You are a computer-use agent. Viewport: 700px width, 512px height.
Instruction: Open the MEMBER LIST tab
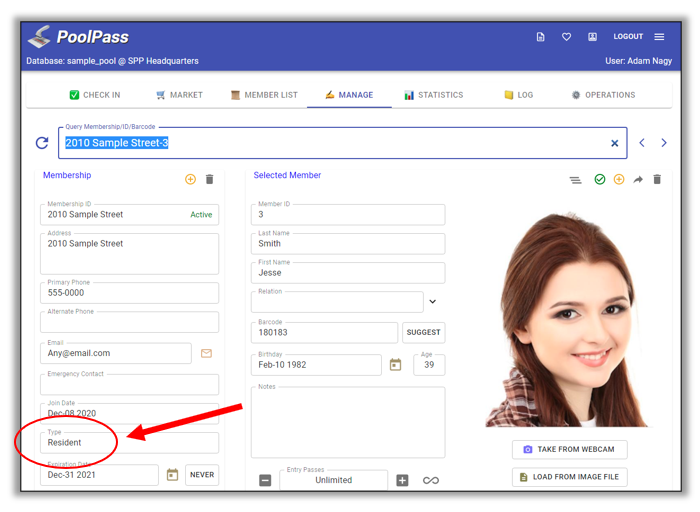coord(264,95)
